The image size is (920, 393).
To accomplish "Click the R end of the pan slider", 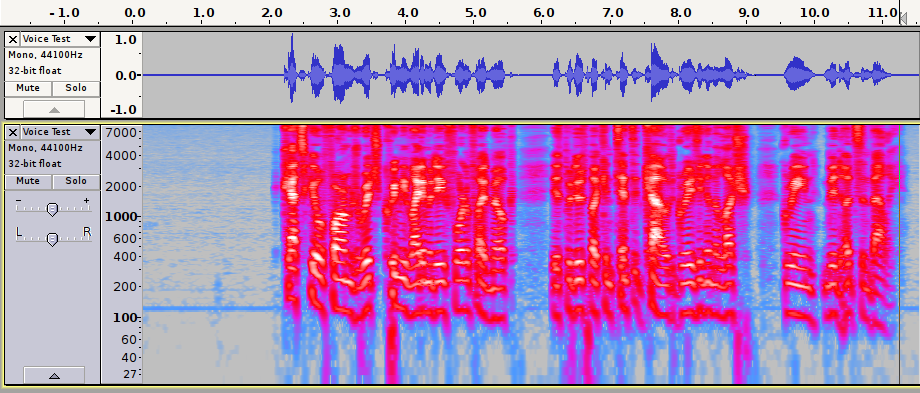I will [87, 233].
